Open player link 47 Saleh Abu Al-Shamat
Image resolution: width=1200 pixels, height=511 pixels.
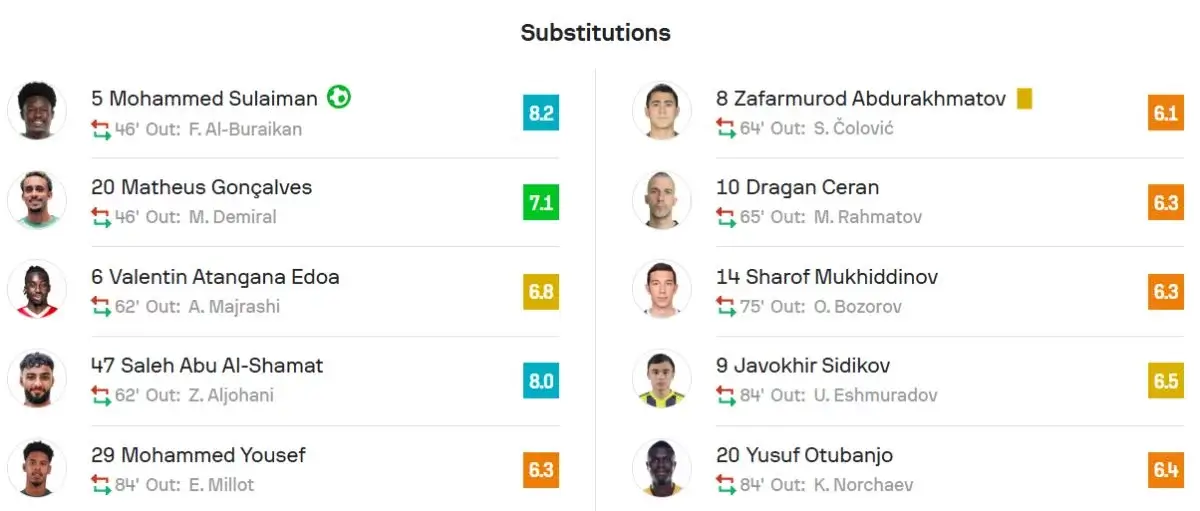[207, 366]
